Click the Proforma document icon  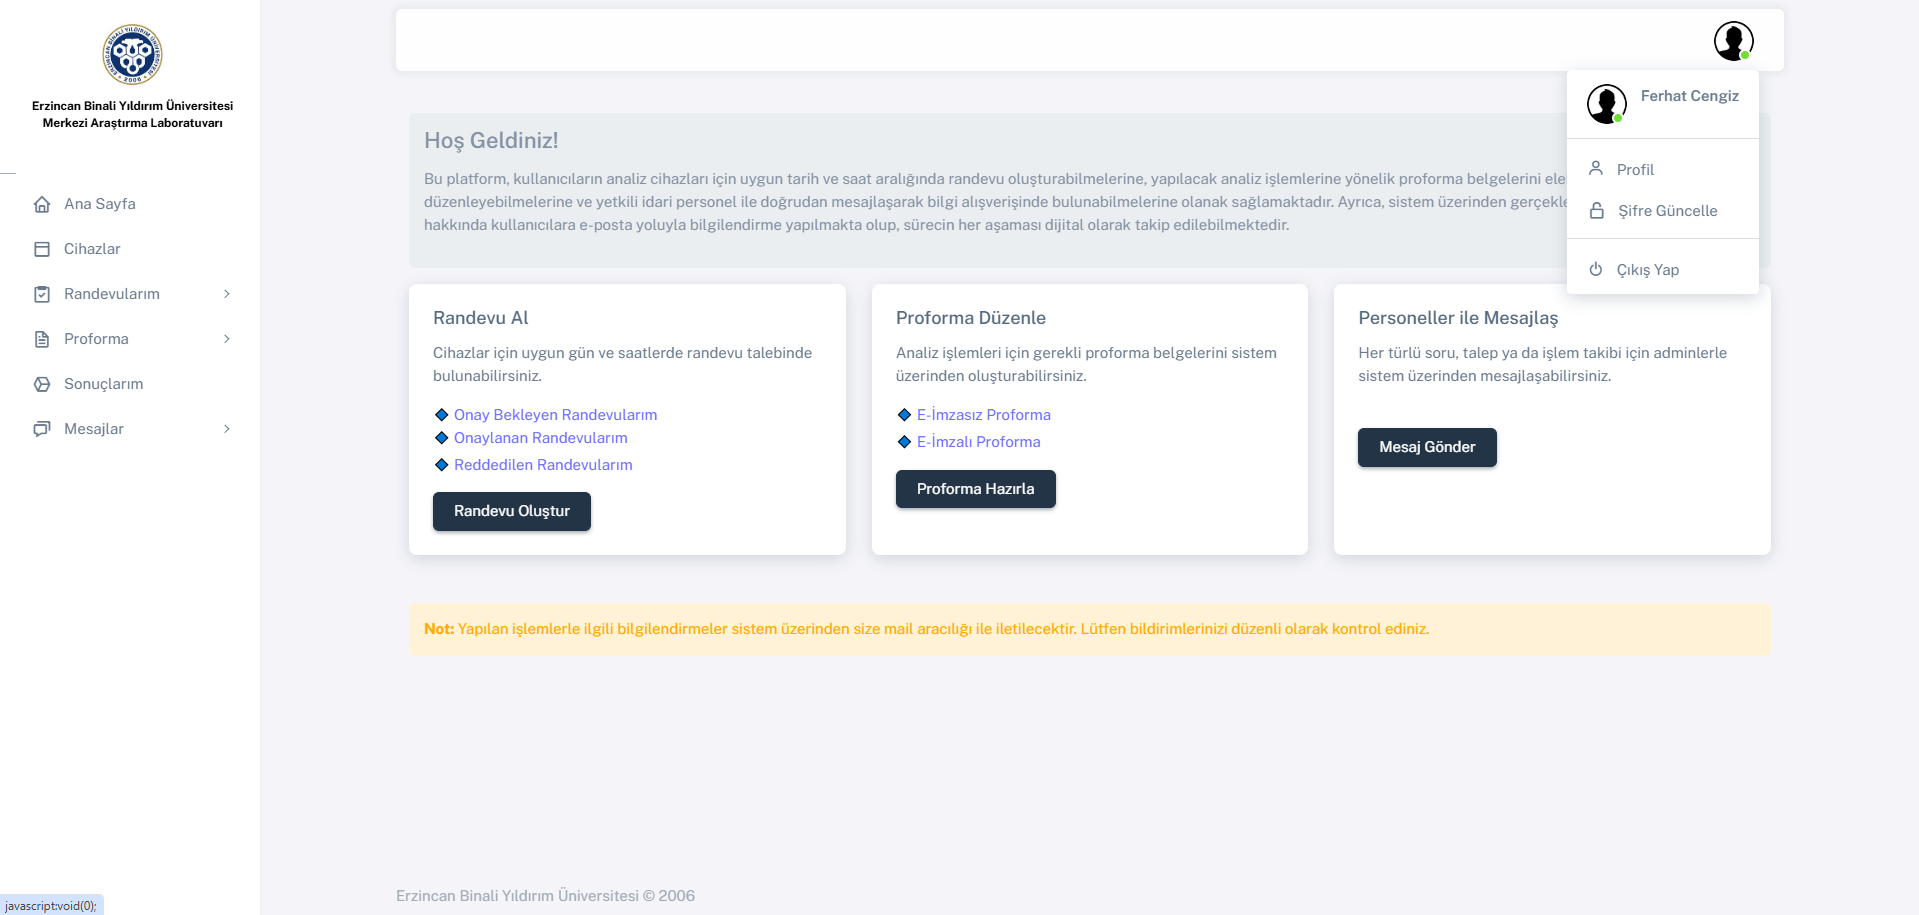[x=42, y=339]
